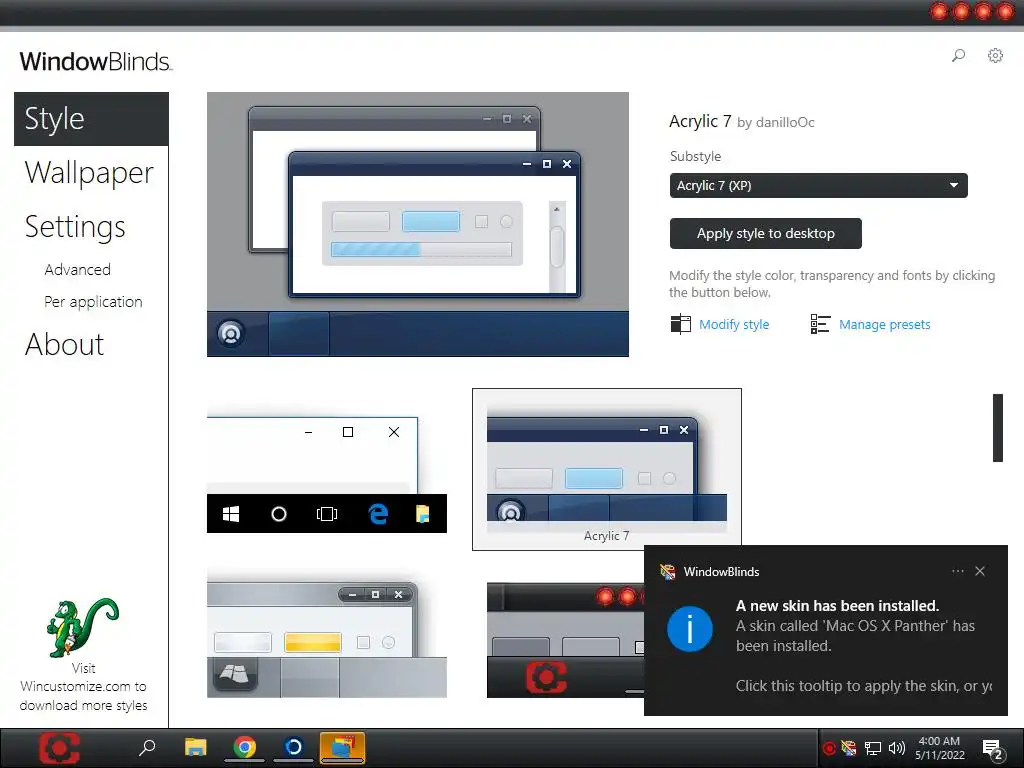
Task: Open the taskbar clock showing 4:00 AM
Action: coord(939,748)
